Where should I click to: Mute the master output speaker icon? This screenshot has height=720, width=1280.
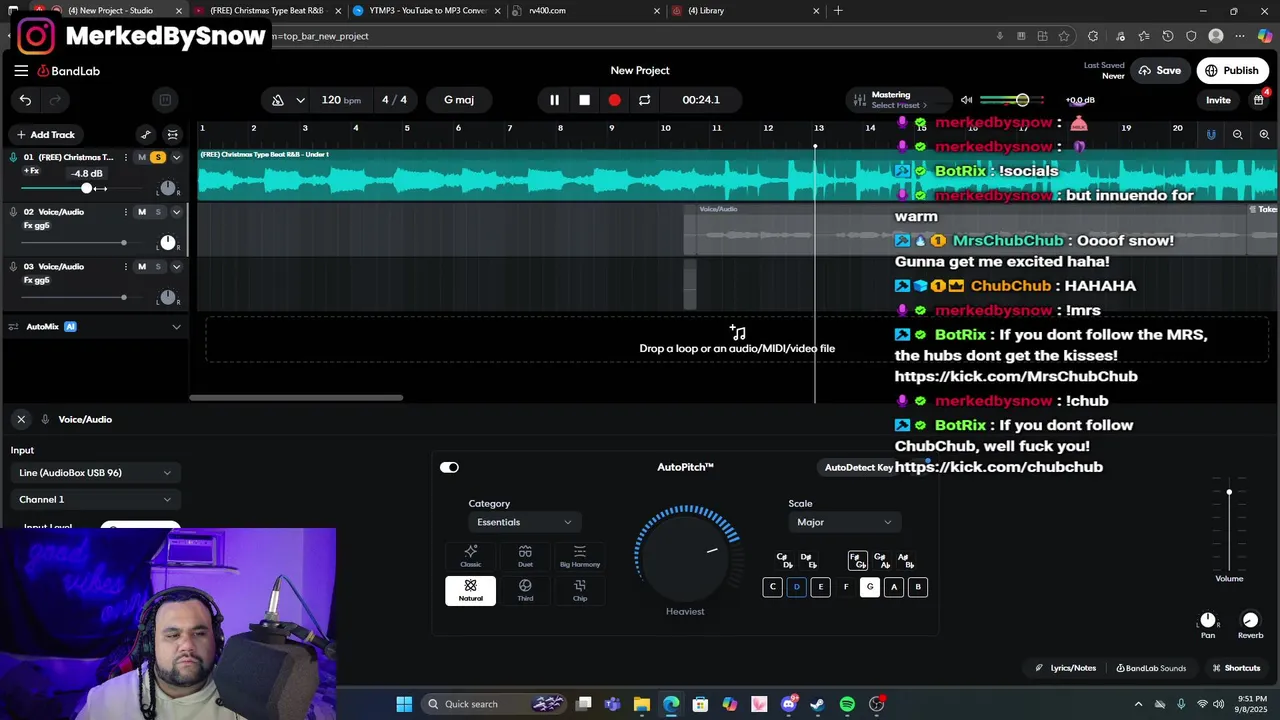click(x=966, y=100)
